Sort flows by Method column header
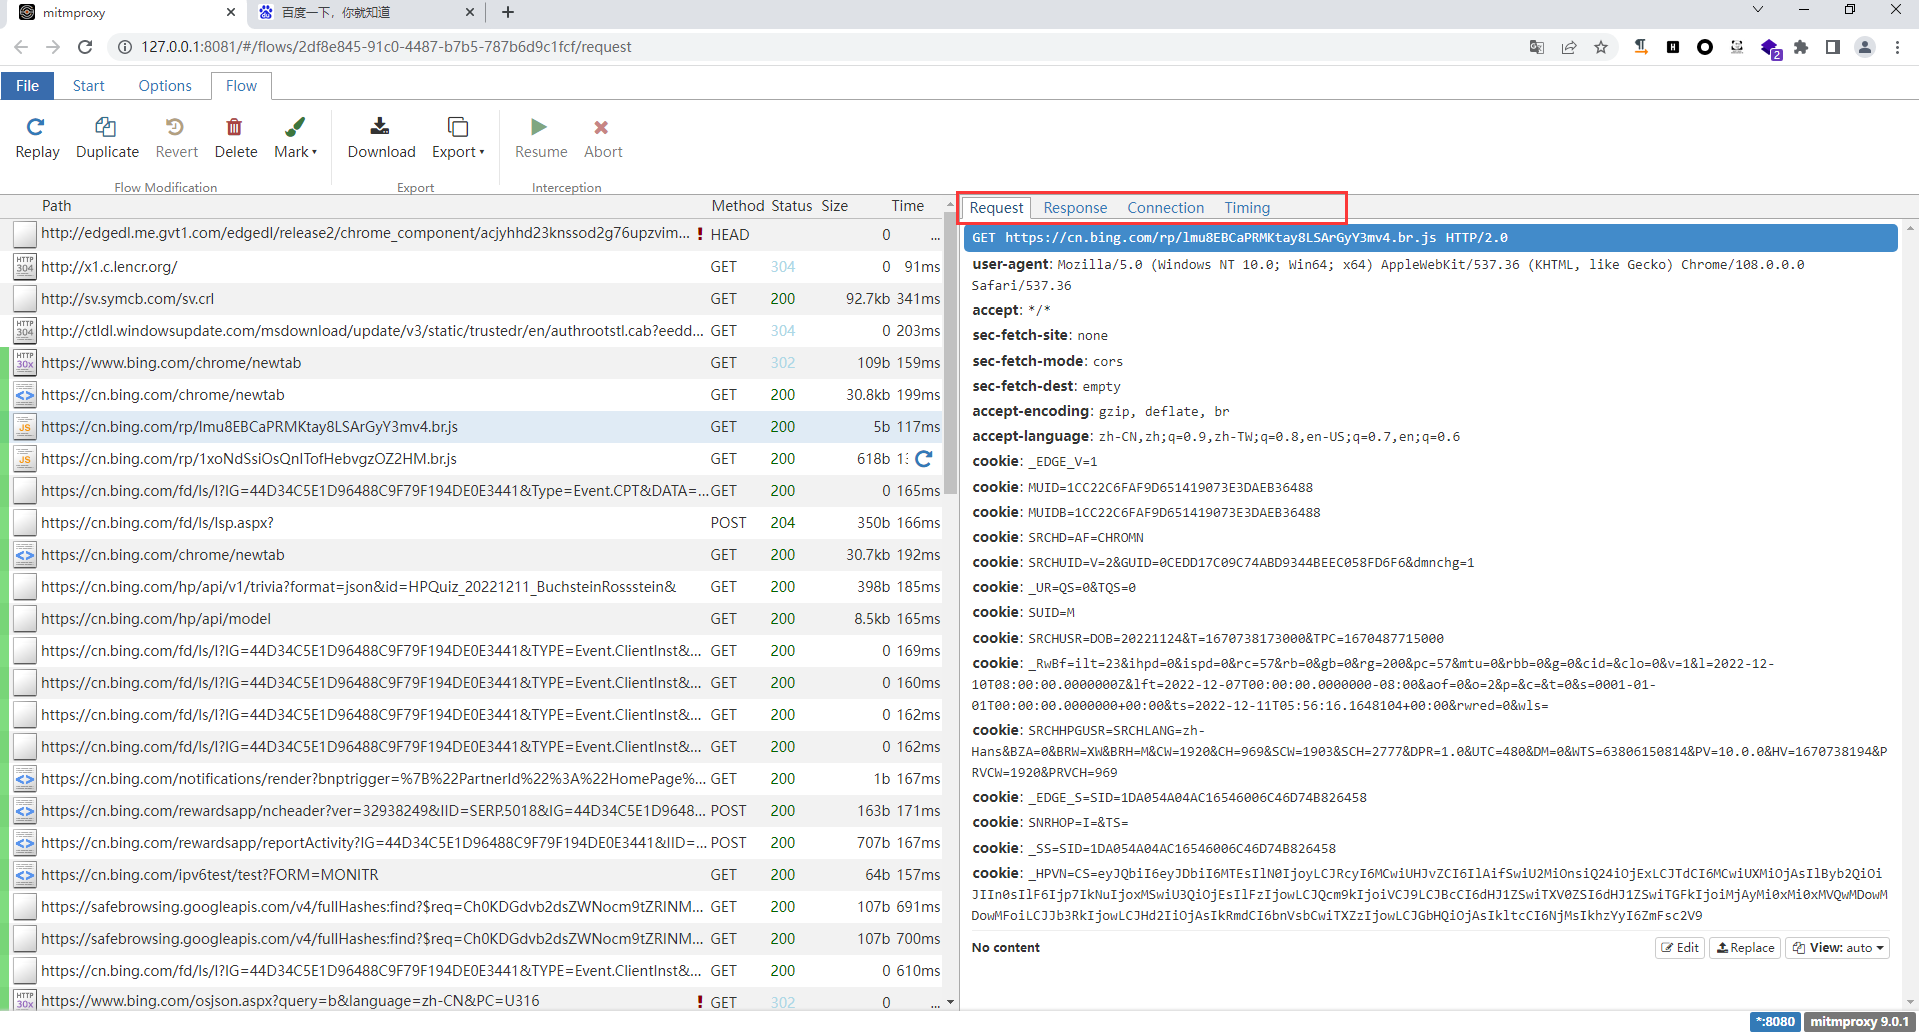Screen dimensions: 1919x1033 [x=738, y=206]
